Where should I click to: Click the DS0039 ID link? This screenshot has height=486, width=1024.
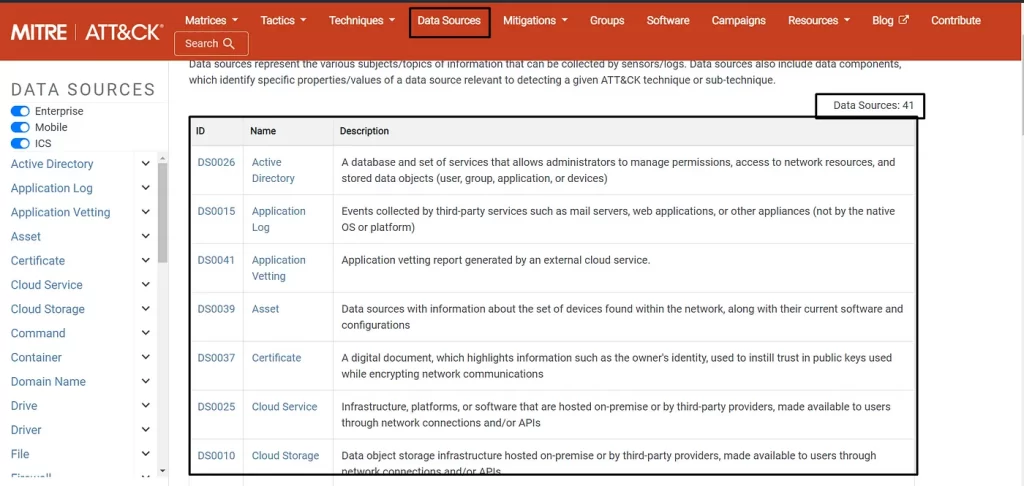[216, 309]
